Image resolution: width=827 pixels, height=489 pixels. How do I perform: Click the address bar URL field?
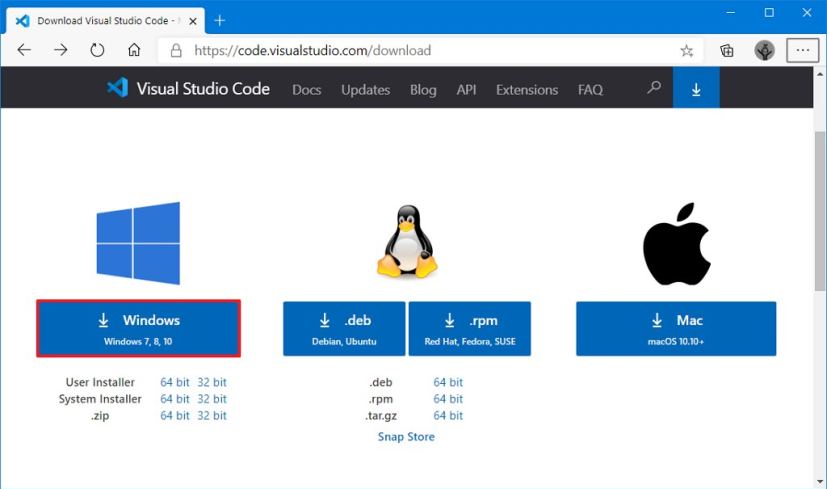(430, 51)
